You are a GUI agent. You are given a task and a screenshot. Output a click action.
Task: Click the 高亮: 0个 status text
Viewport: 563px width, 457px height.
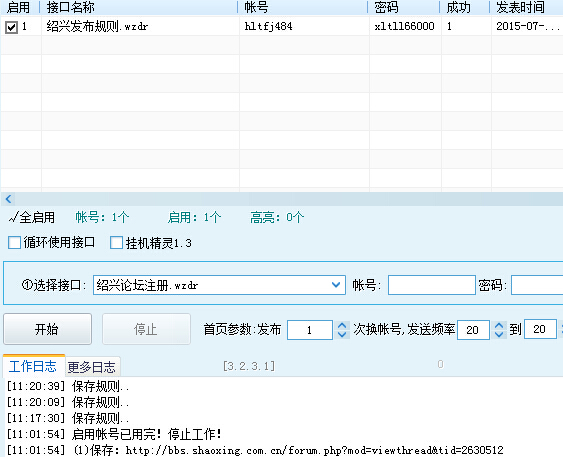(x=277, y=217)
